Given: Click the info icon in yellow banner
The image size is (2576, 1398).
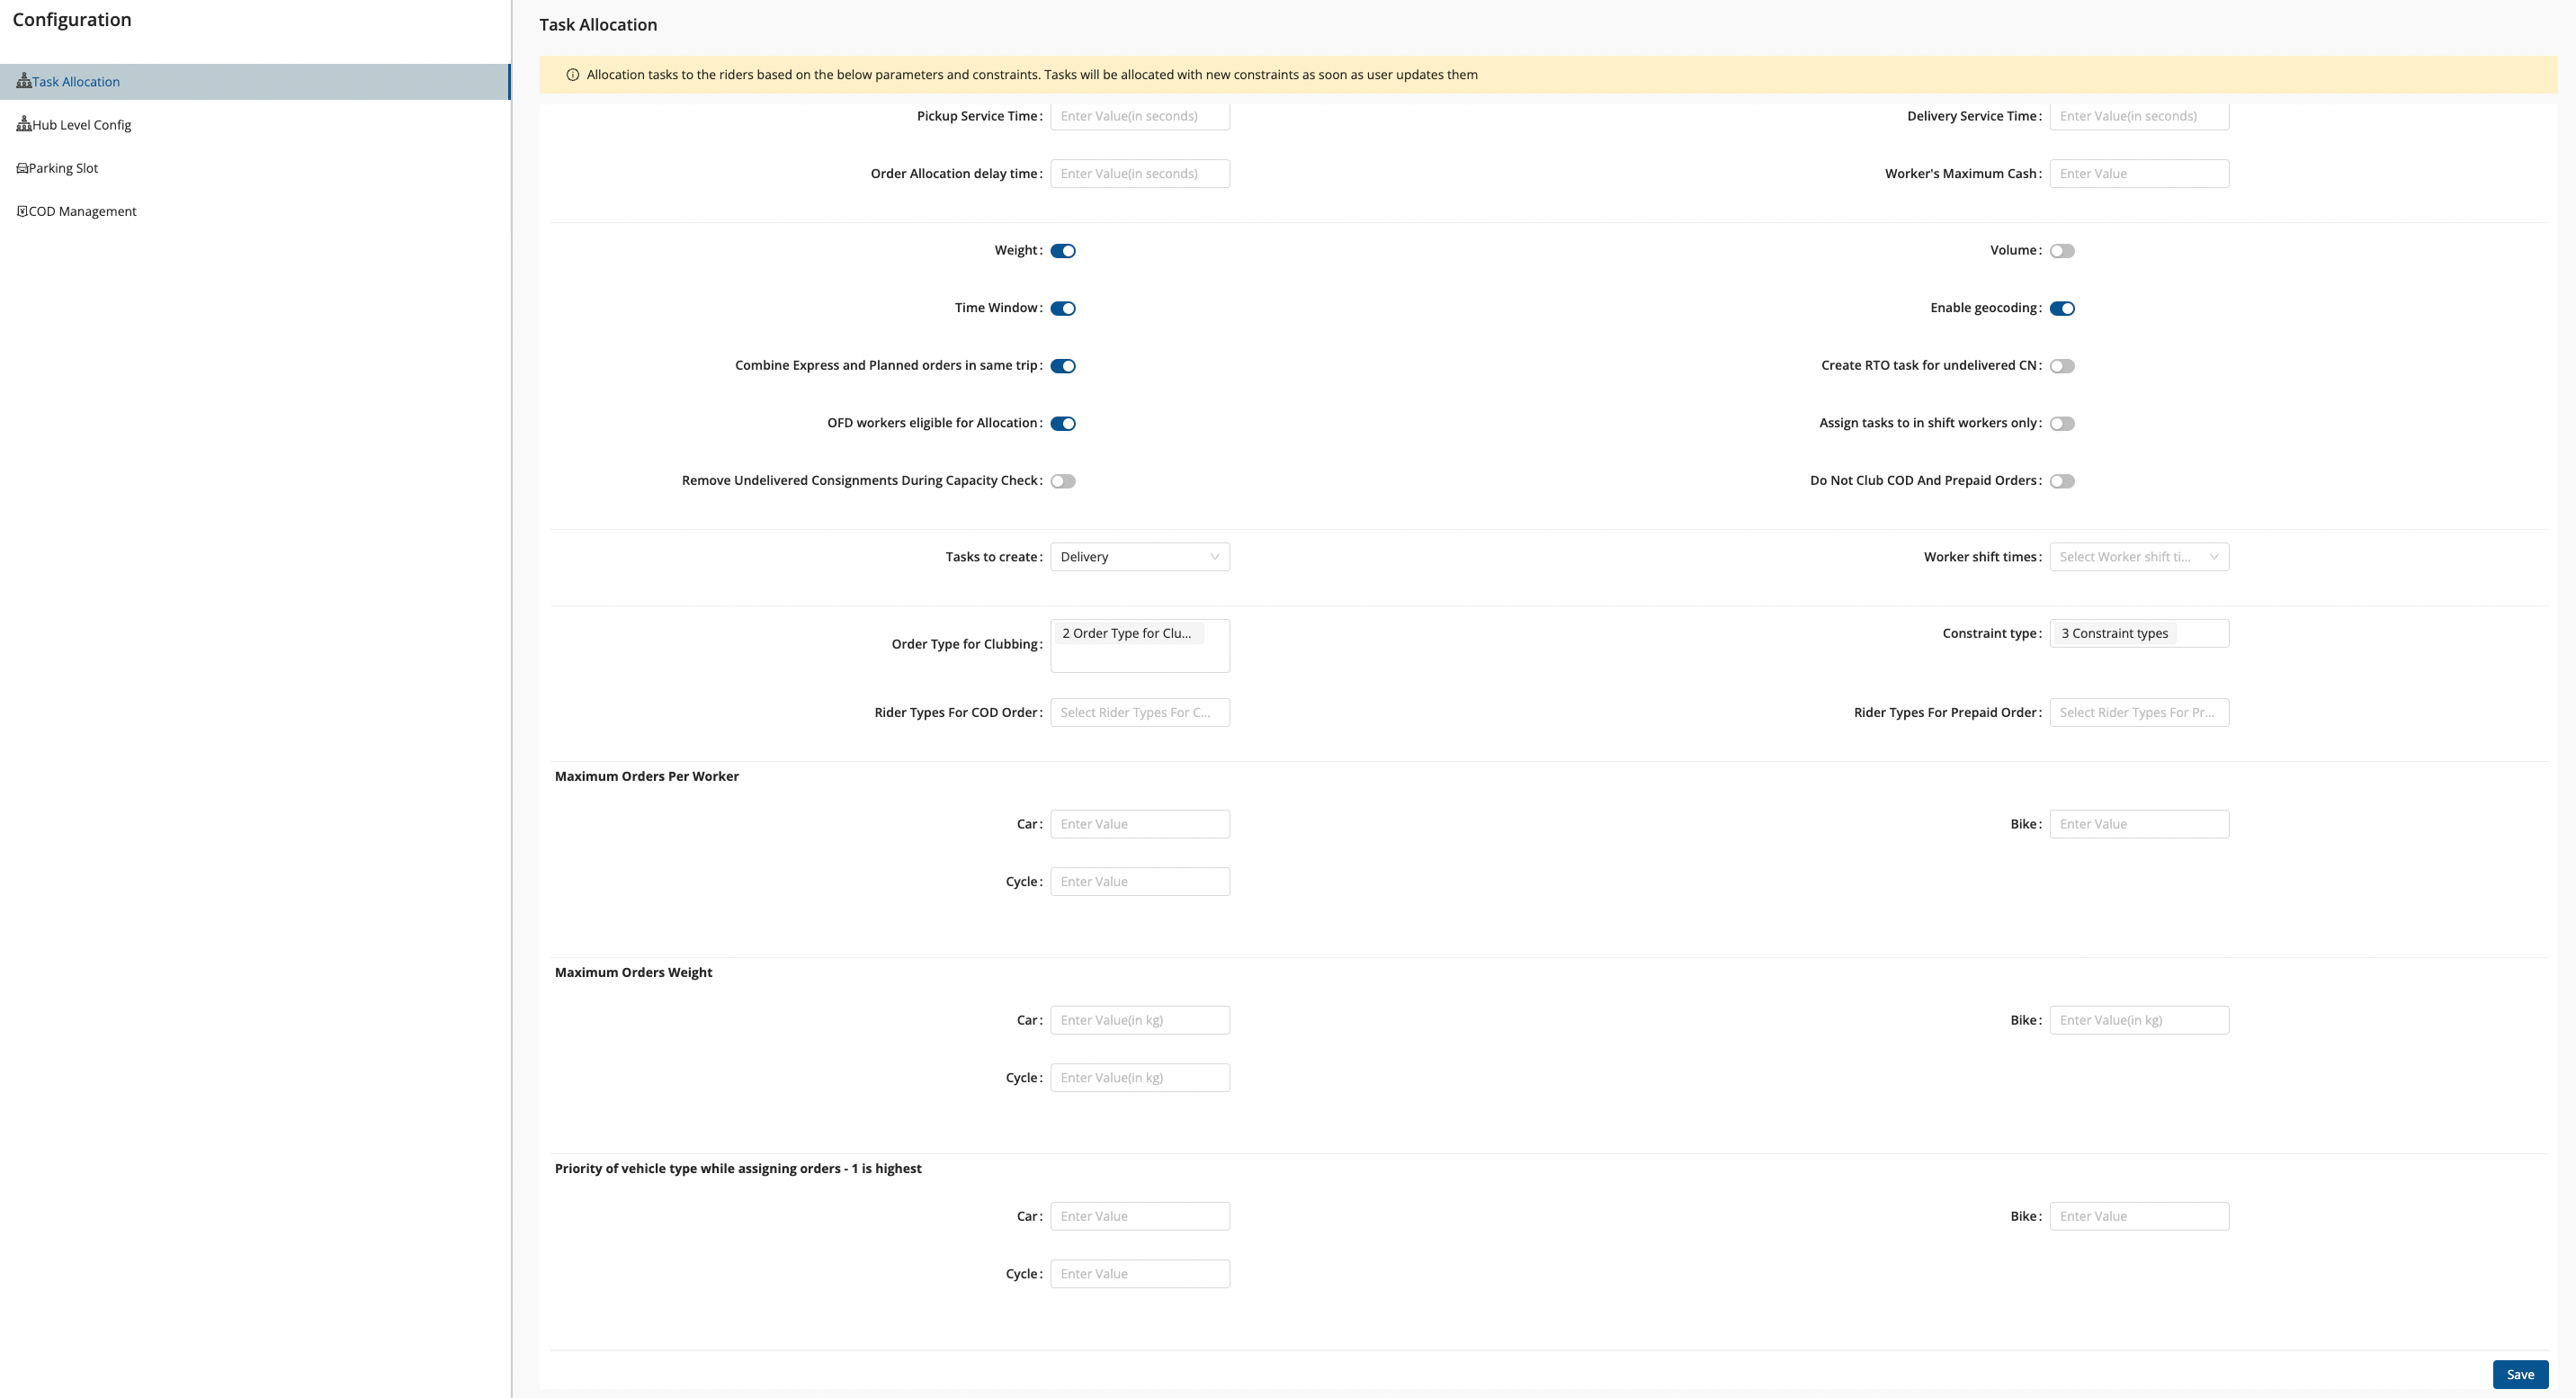Looking at the screenshot, I should (573, 75).
